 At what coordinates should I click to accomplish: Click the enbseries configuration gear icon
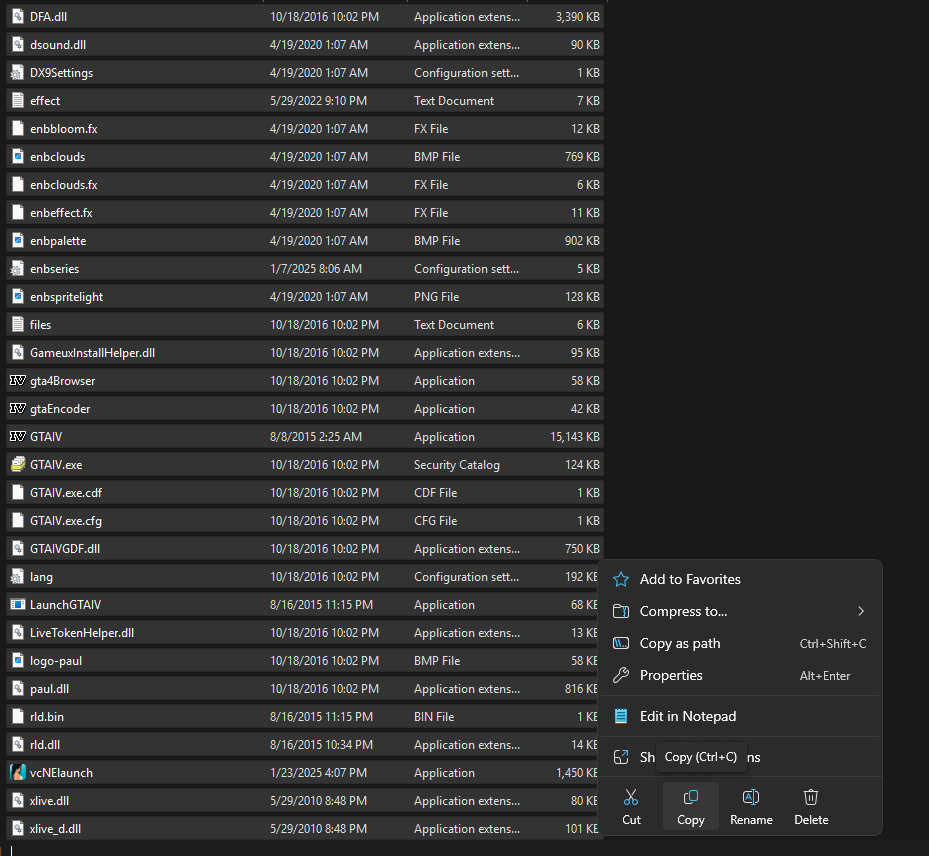(18, 268)
